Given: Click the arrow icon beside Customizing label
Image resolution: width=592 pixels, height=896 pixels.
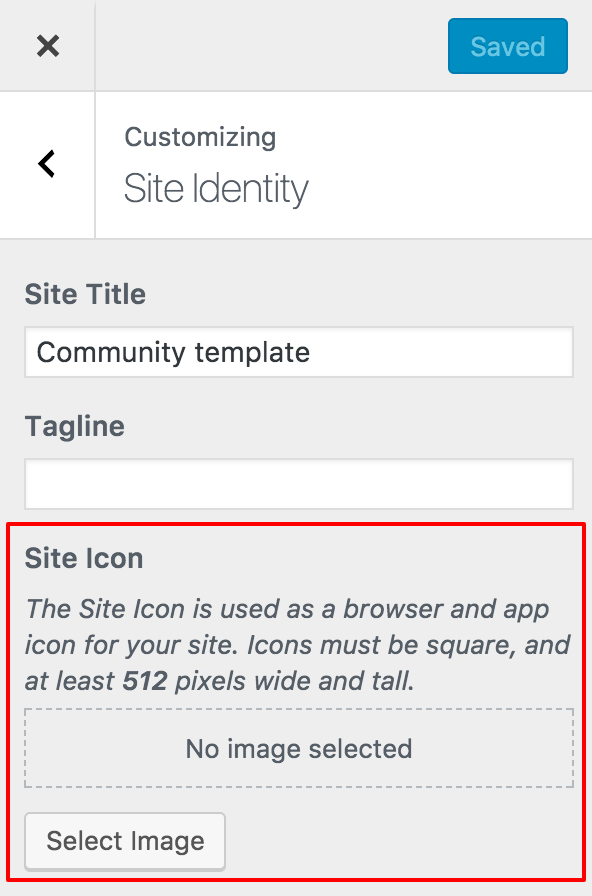Looking at the screenshot, I should click(x=47, y=163).
